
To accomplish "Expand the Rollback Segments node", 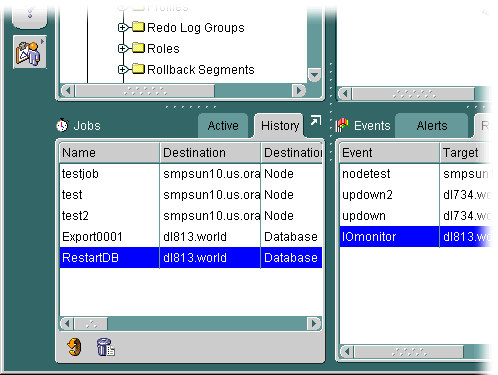I will 122,70.
